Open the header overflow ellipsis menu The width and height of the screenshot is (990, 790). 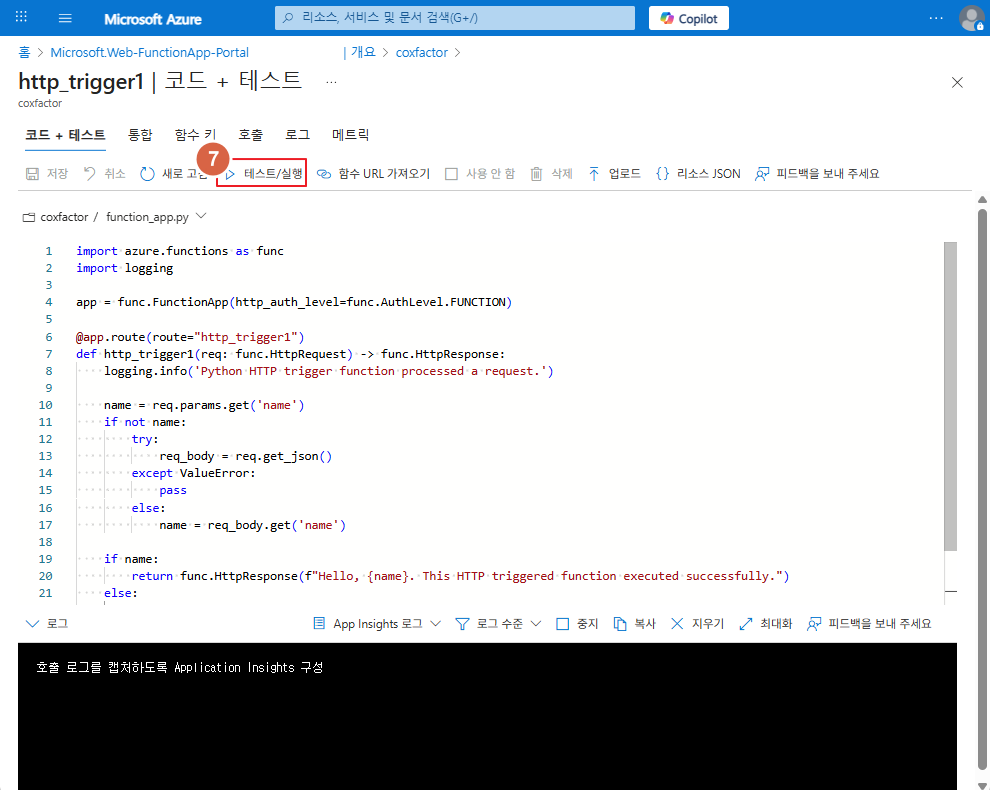pos(936,18)
